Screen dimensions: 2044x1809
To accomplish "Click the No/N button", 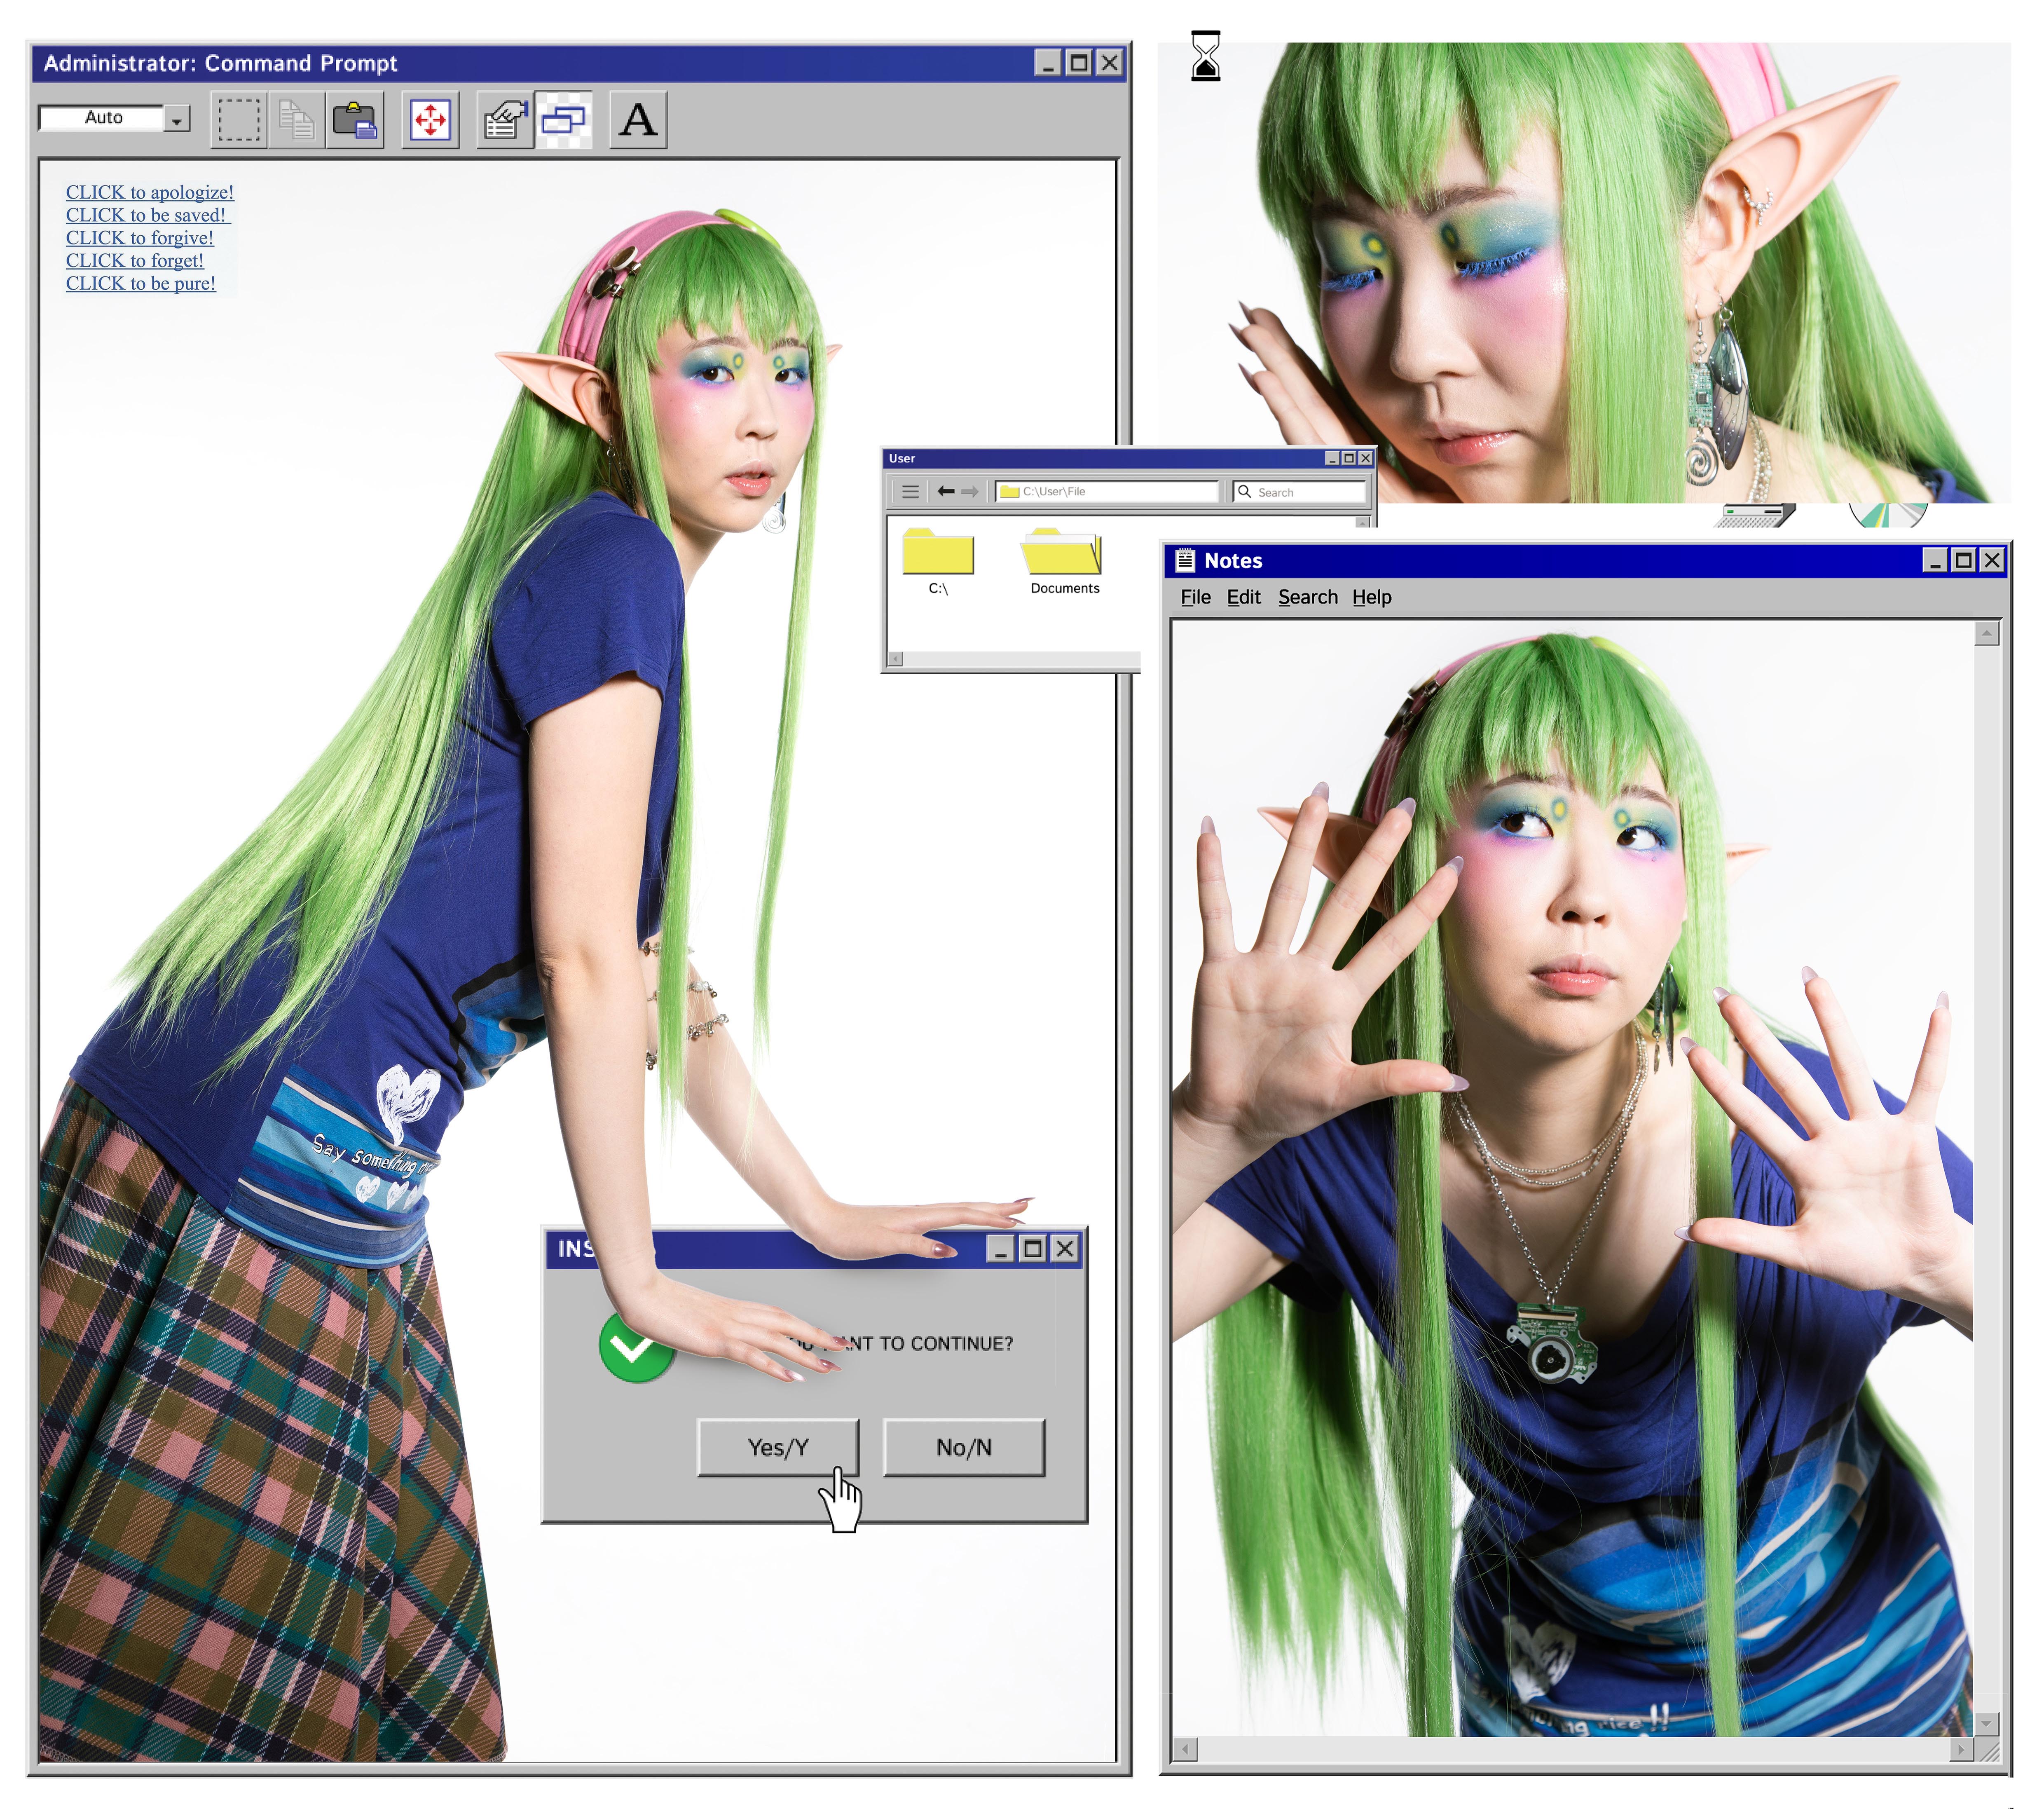I will click(964, 1447).
